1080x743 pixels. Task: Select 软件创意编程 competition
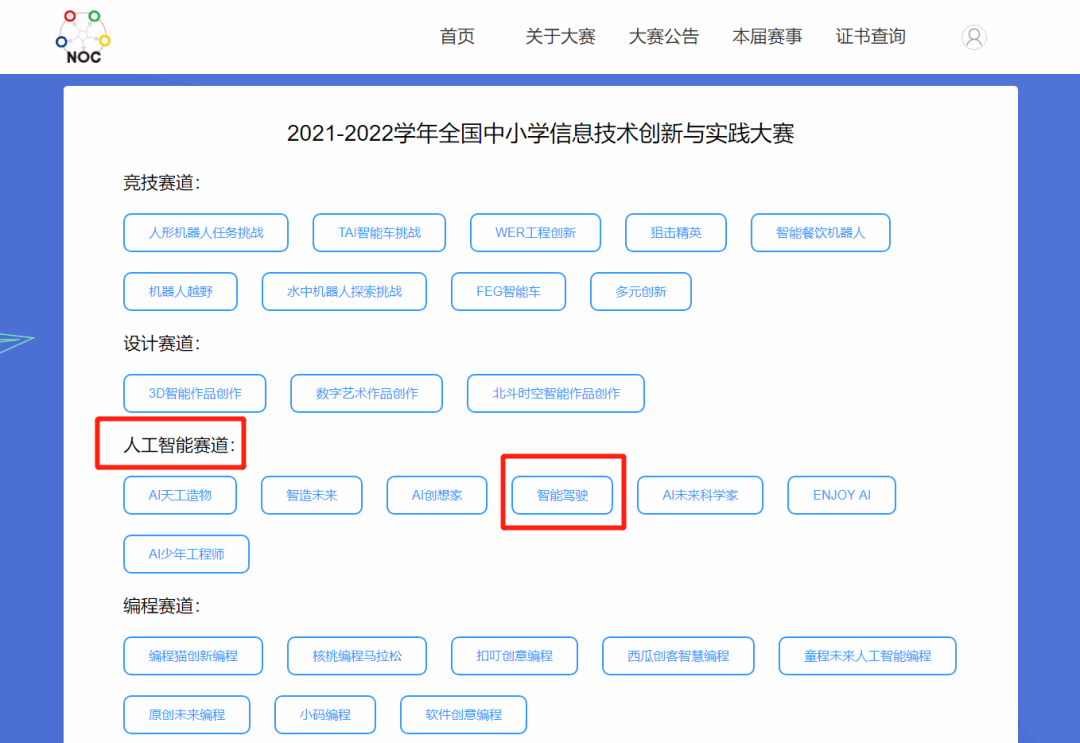point(463,715)
